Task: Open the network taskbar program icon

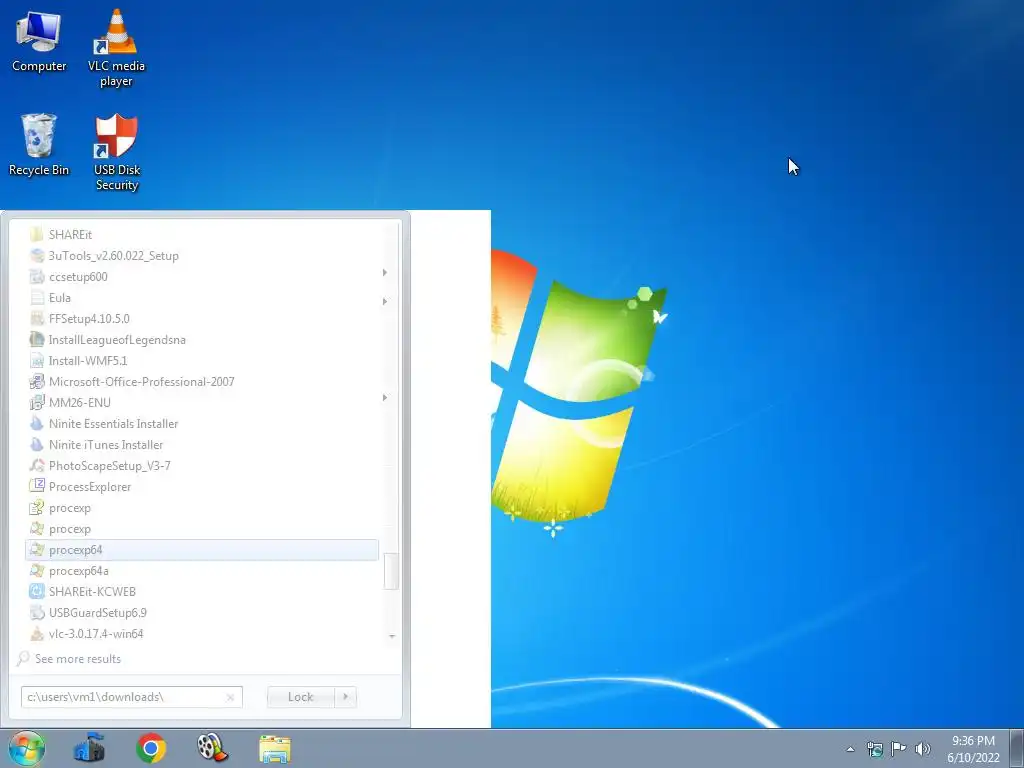Action: point(89,748)
